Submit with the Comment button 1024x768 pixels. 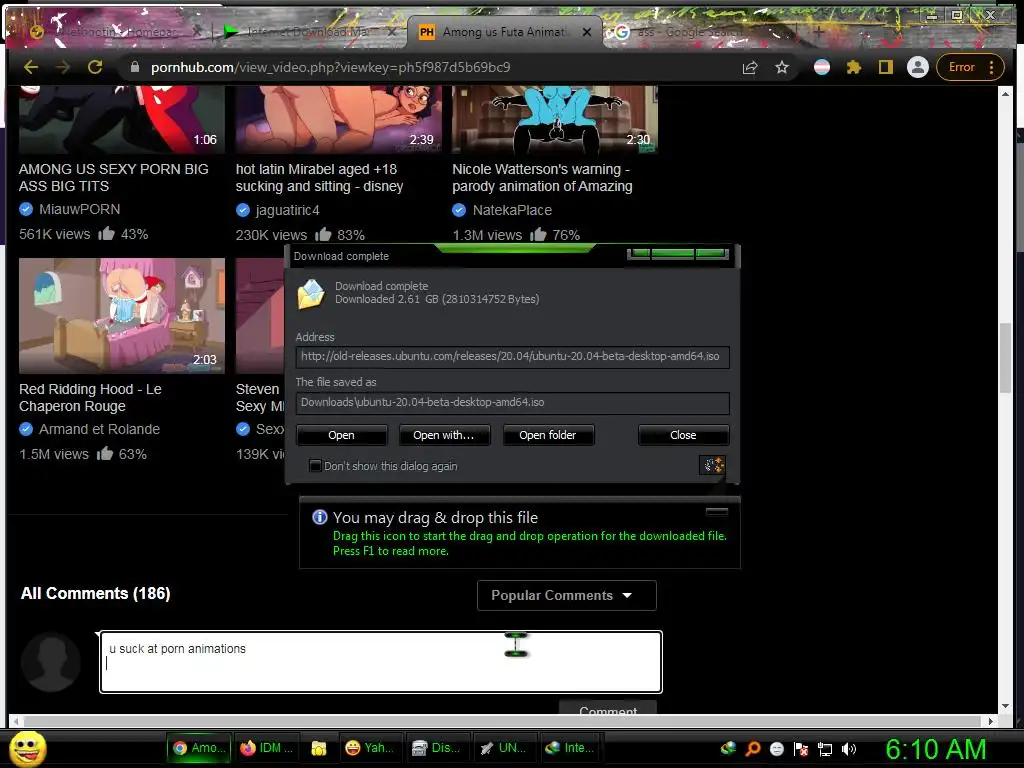pyautogui.click(x=608, y=708)
